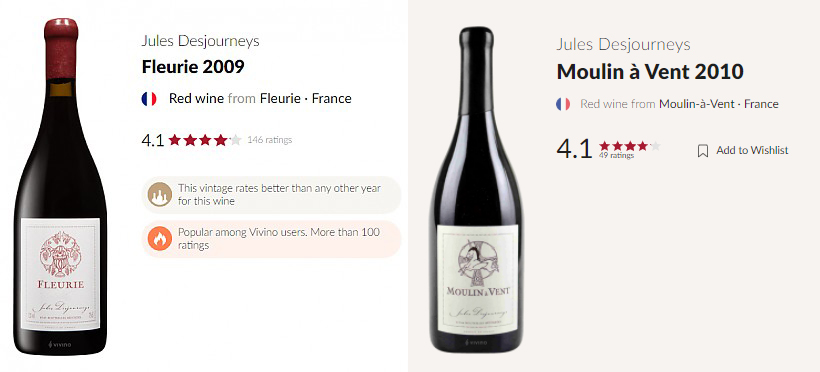Click the best-vintage bottles badge icon
Screen dimensions: 820x372
160,195
